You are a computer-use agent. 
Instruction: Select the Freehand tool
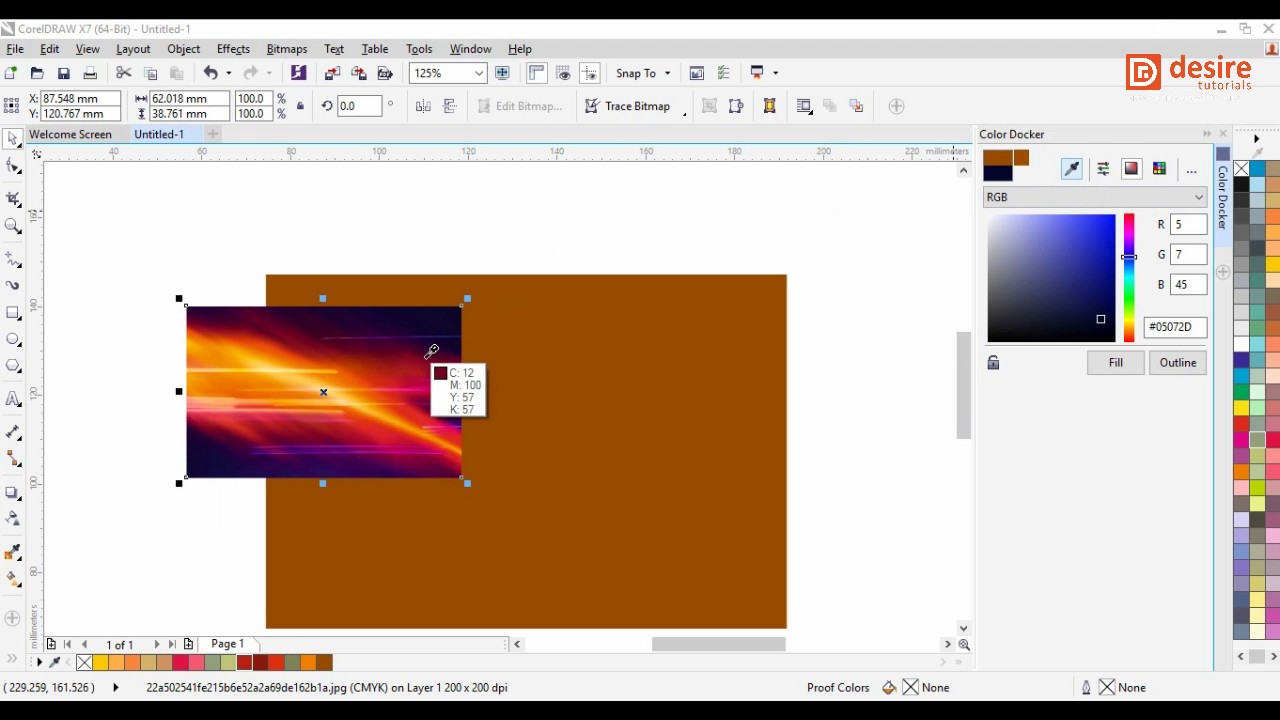point(13,258)
